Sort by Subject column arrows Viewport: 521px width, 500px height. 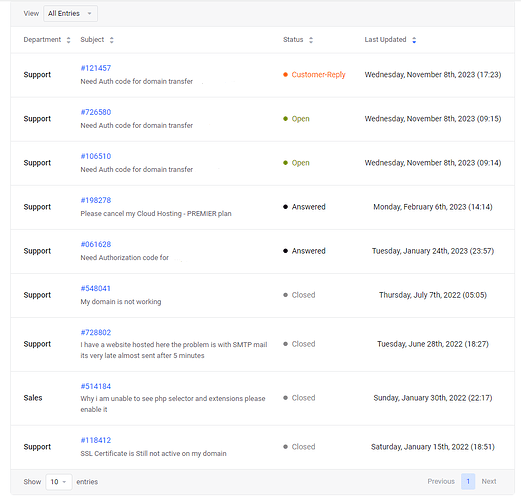pos(112,40)
